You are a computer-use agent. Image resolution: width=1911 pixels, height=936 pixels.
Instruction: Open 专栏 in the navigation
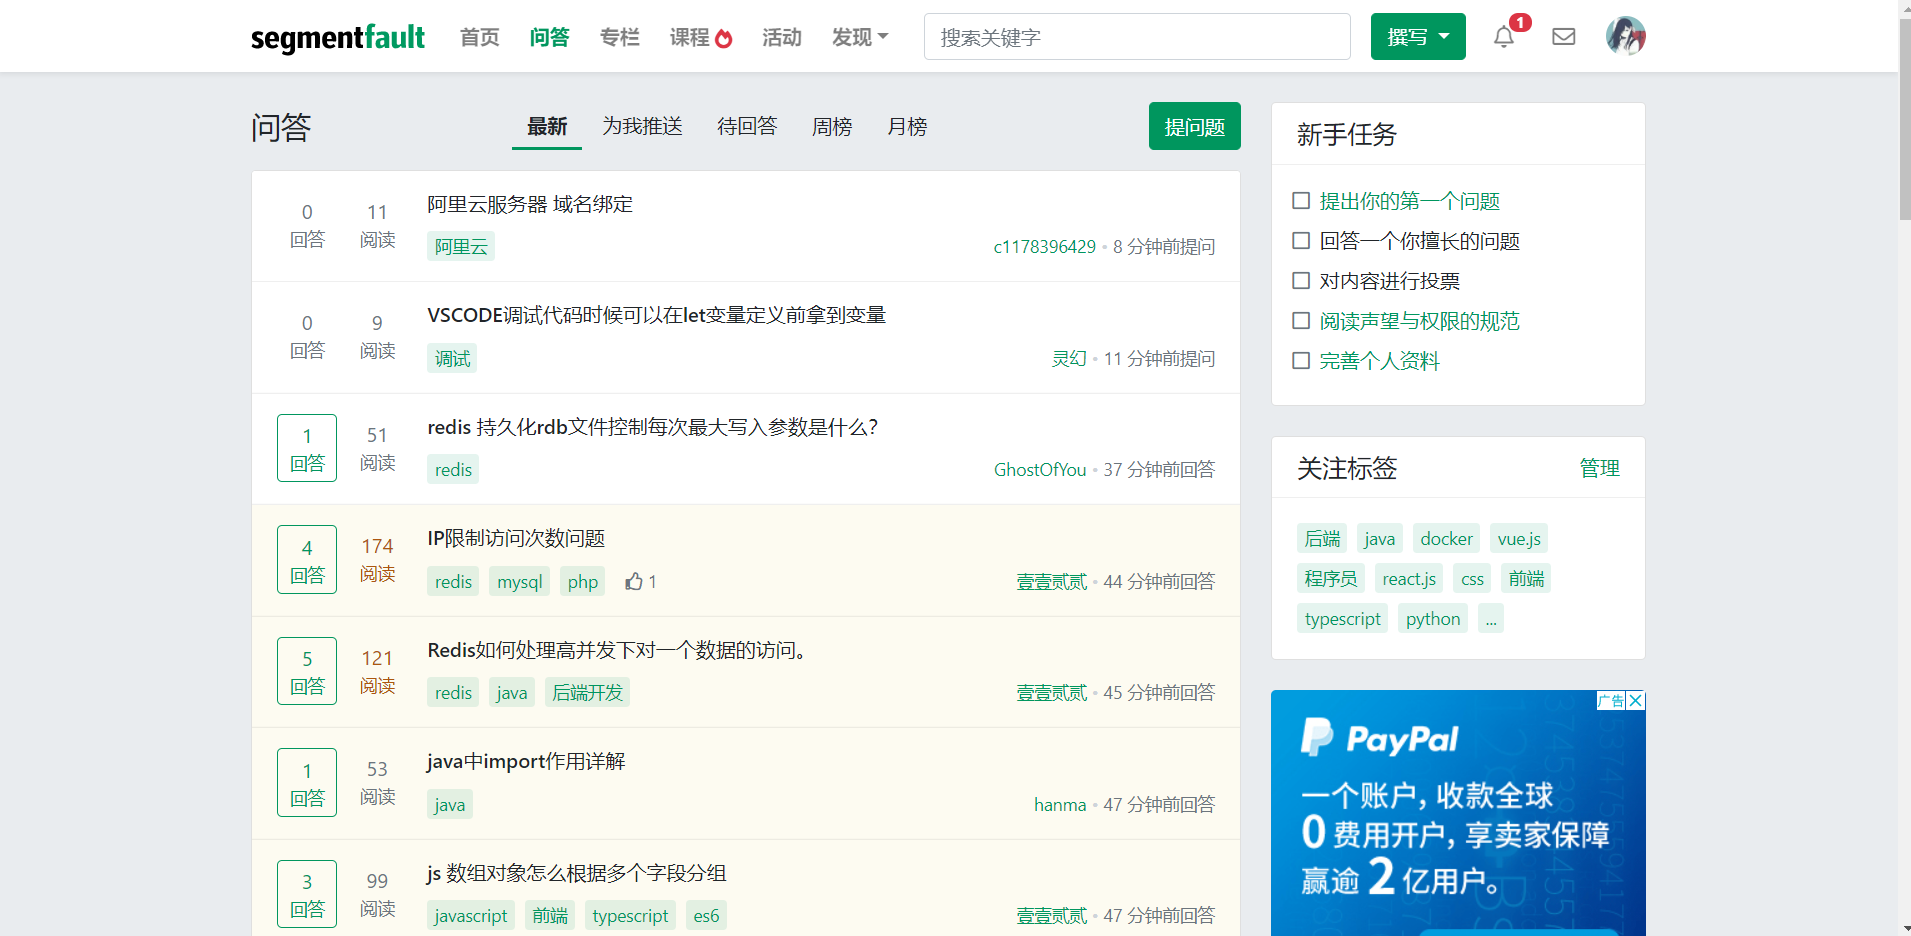[620, 37]
